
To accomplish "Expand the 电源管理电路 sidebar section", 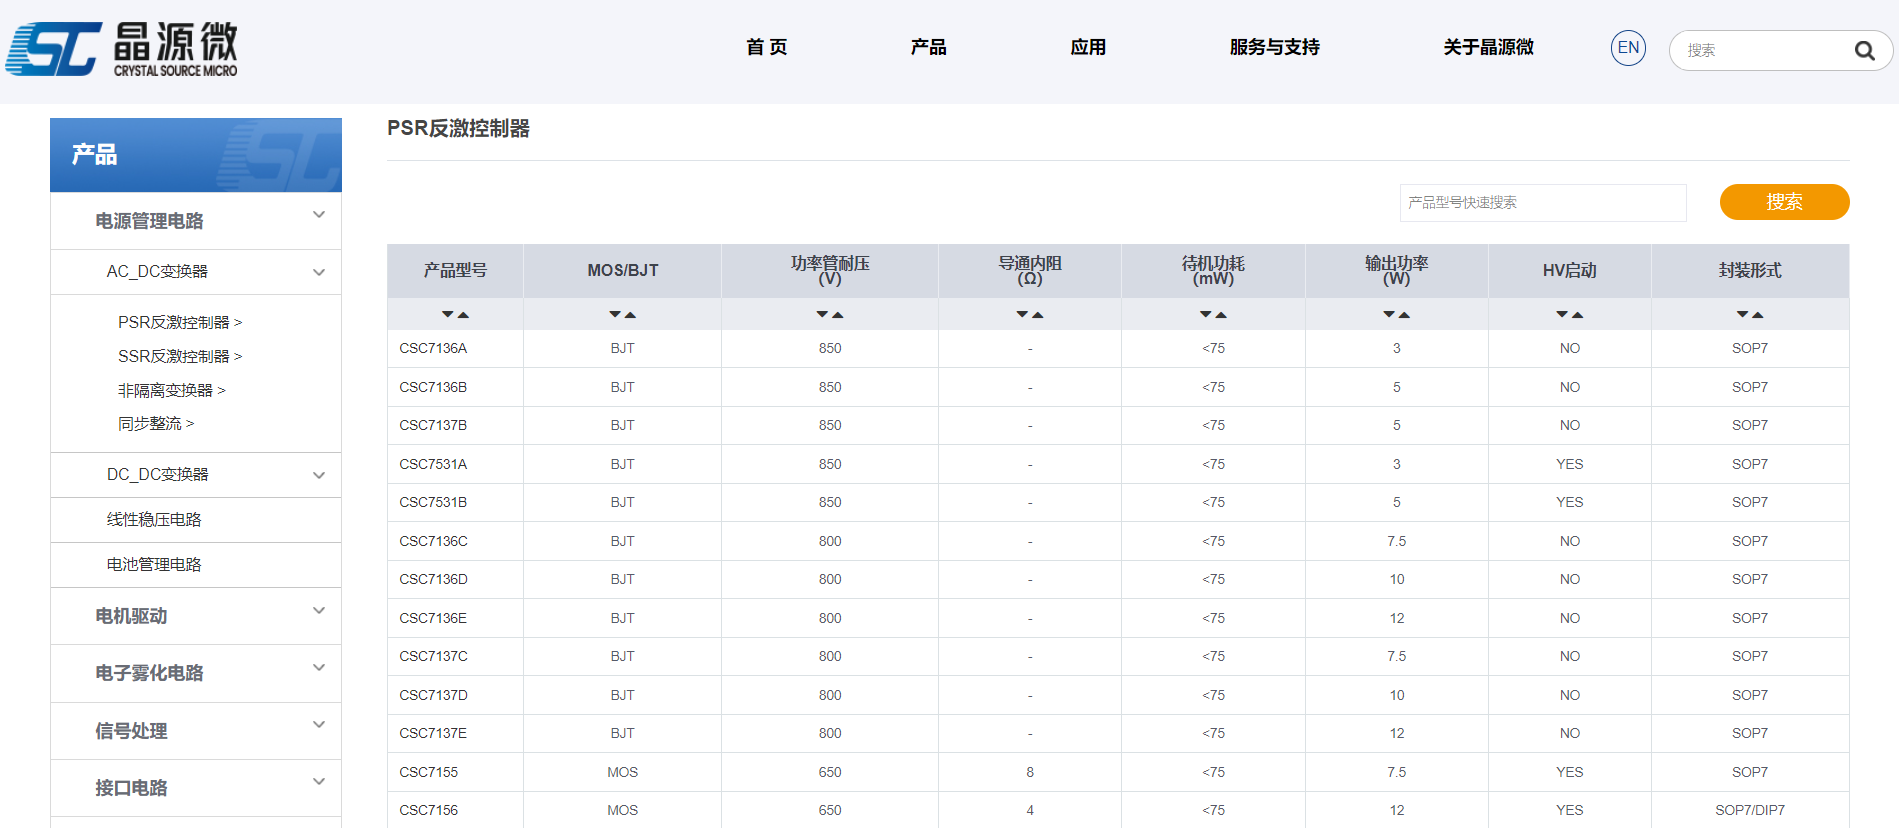I will pyautogui.click(x=319, y=215).
